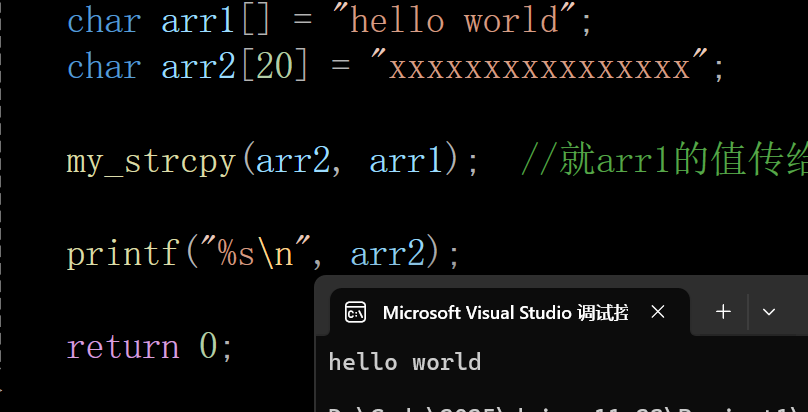808x412 pixels.
Task: Click the 'return 0;' line
Action: (x=149, y=347)
